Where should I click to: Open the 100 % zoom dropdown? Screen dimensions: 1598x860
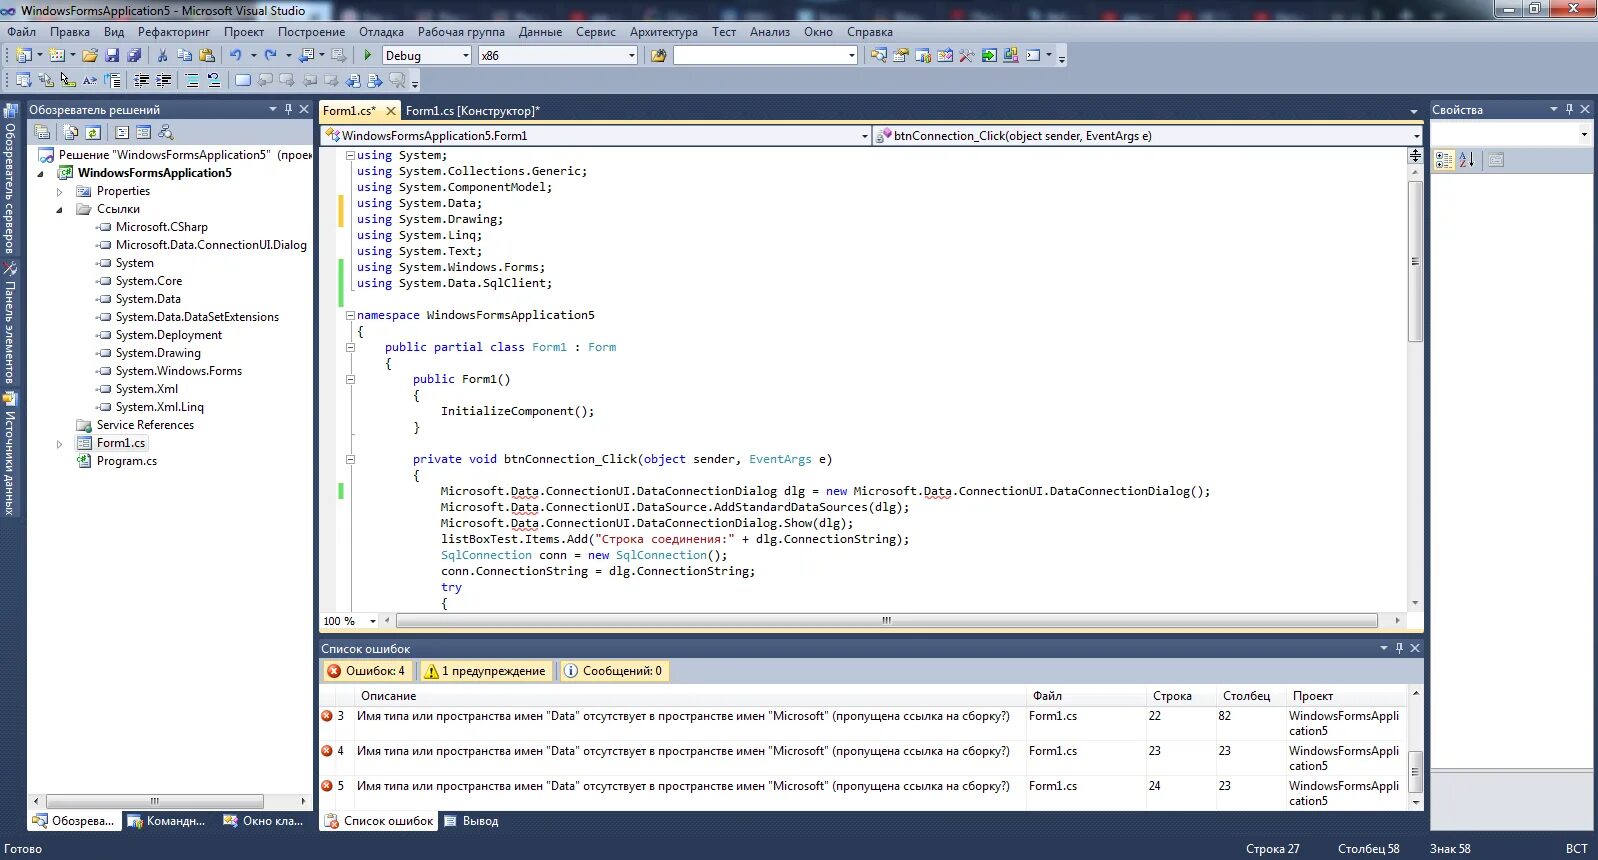point(373,621)
